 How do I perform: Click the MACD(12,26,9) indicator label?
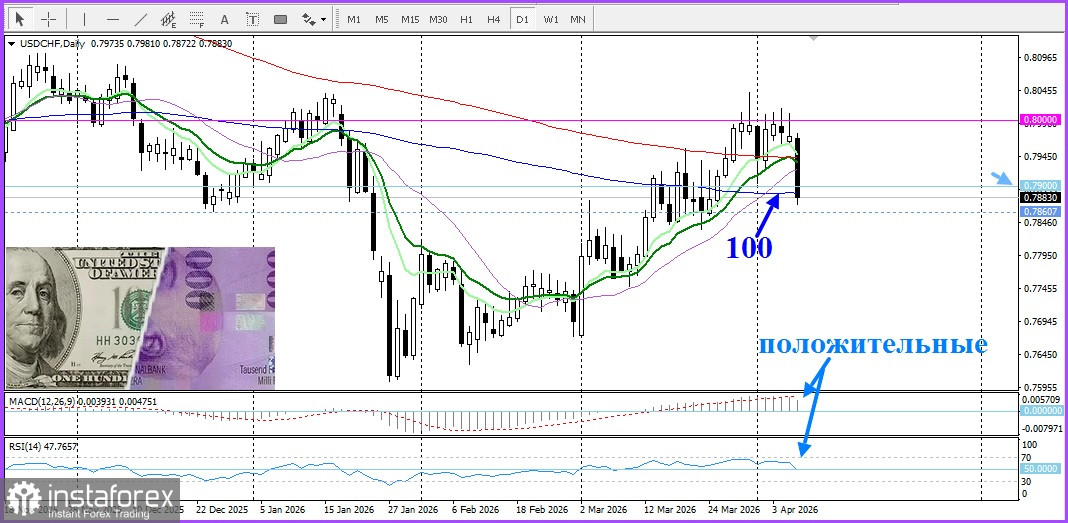[41, 402]
